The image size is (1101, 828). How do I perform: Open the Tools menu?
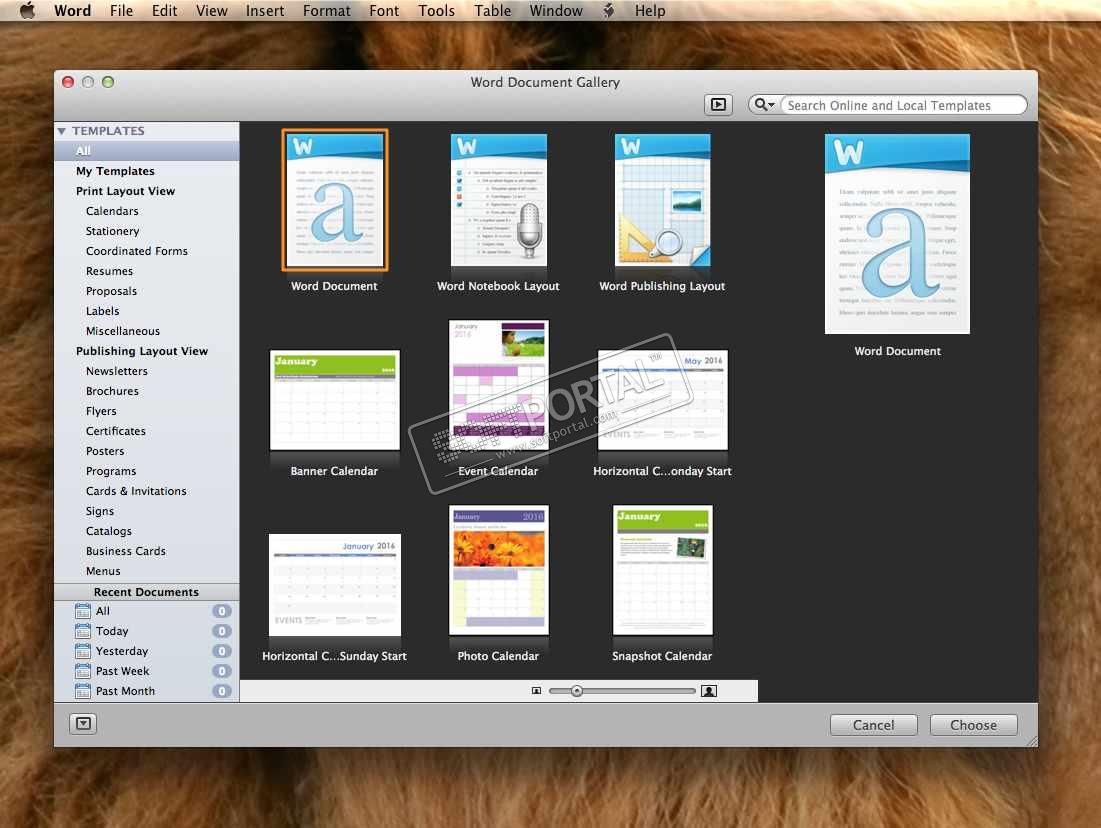tap(437, 11)
